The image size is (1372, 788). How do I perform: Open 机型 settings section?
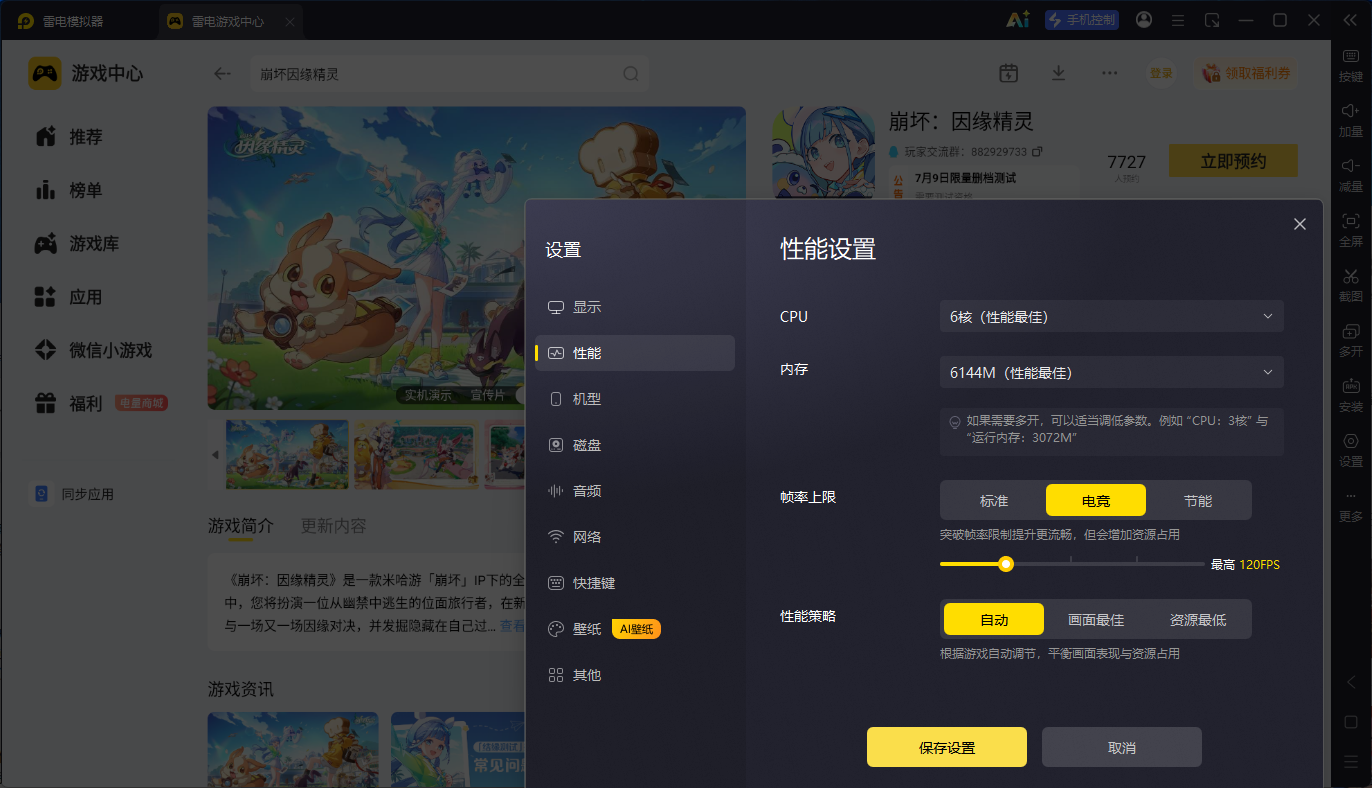point(635,399)
